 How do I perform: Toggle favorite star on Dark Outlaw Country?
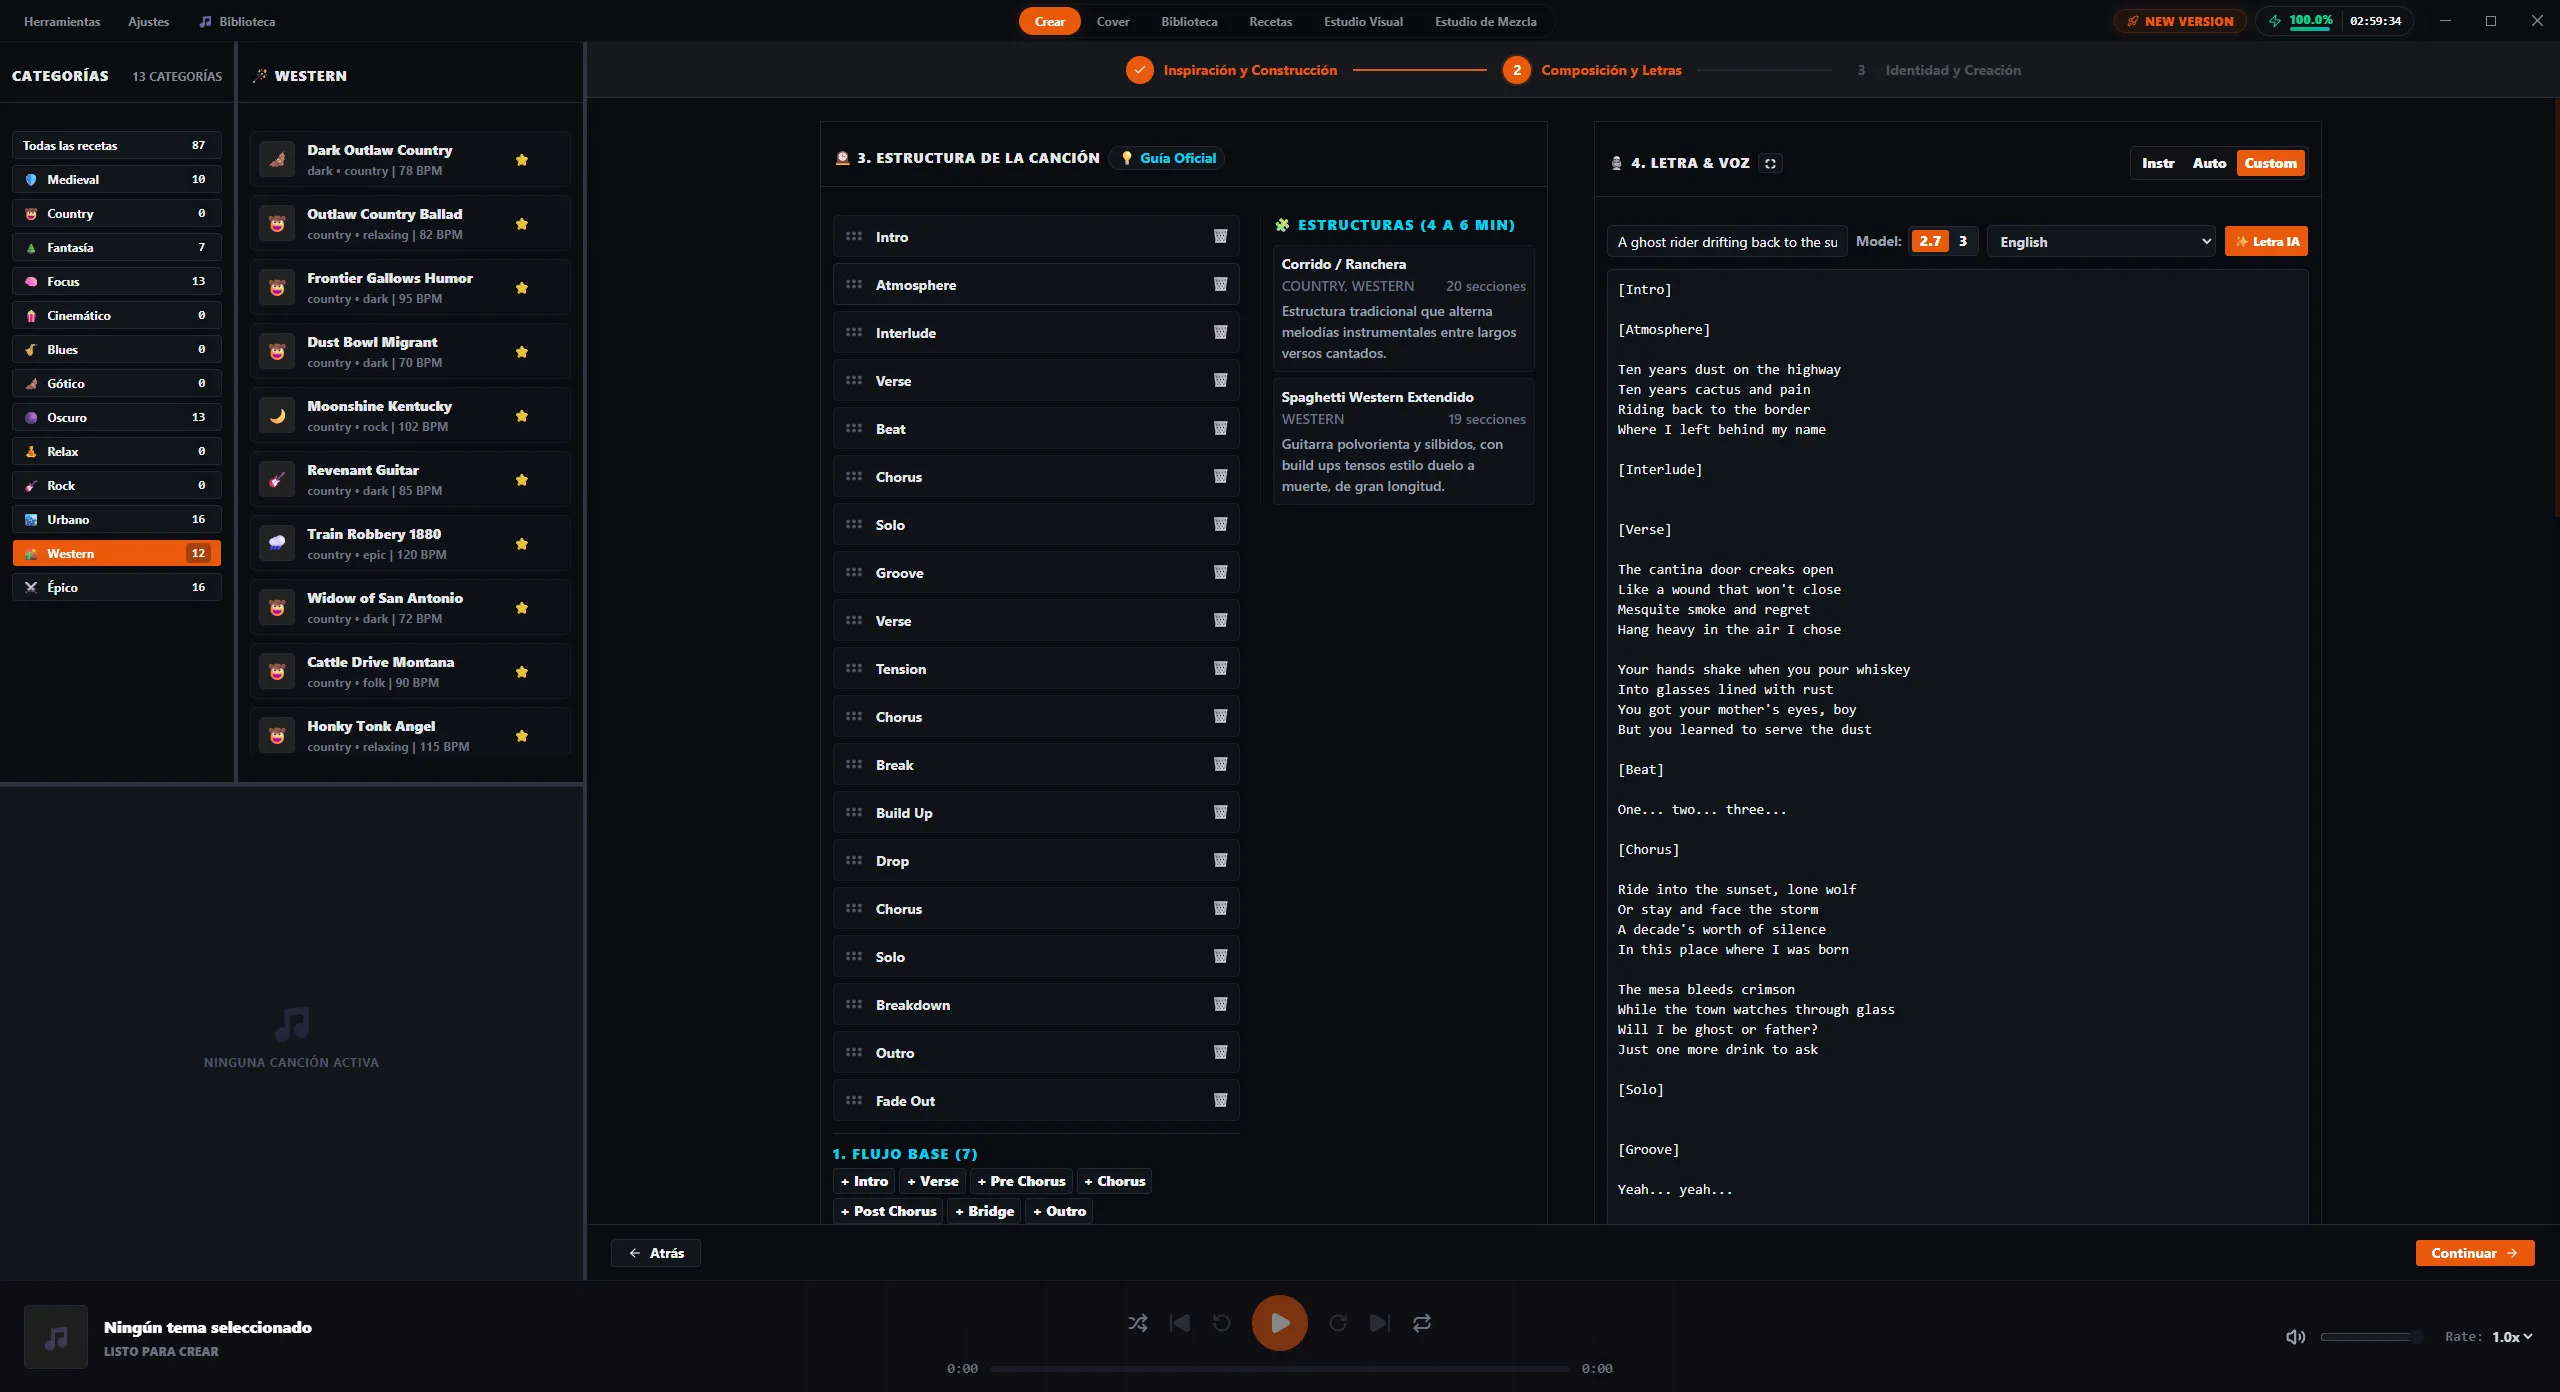point(521,160)
